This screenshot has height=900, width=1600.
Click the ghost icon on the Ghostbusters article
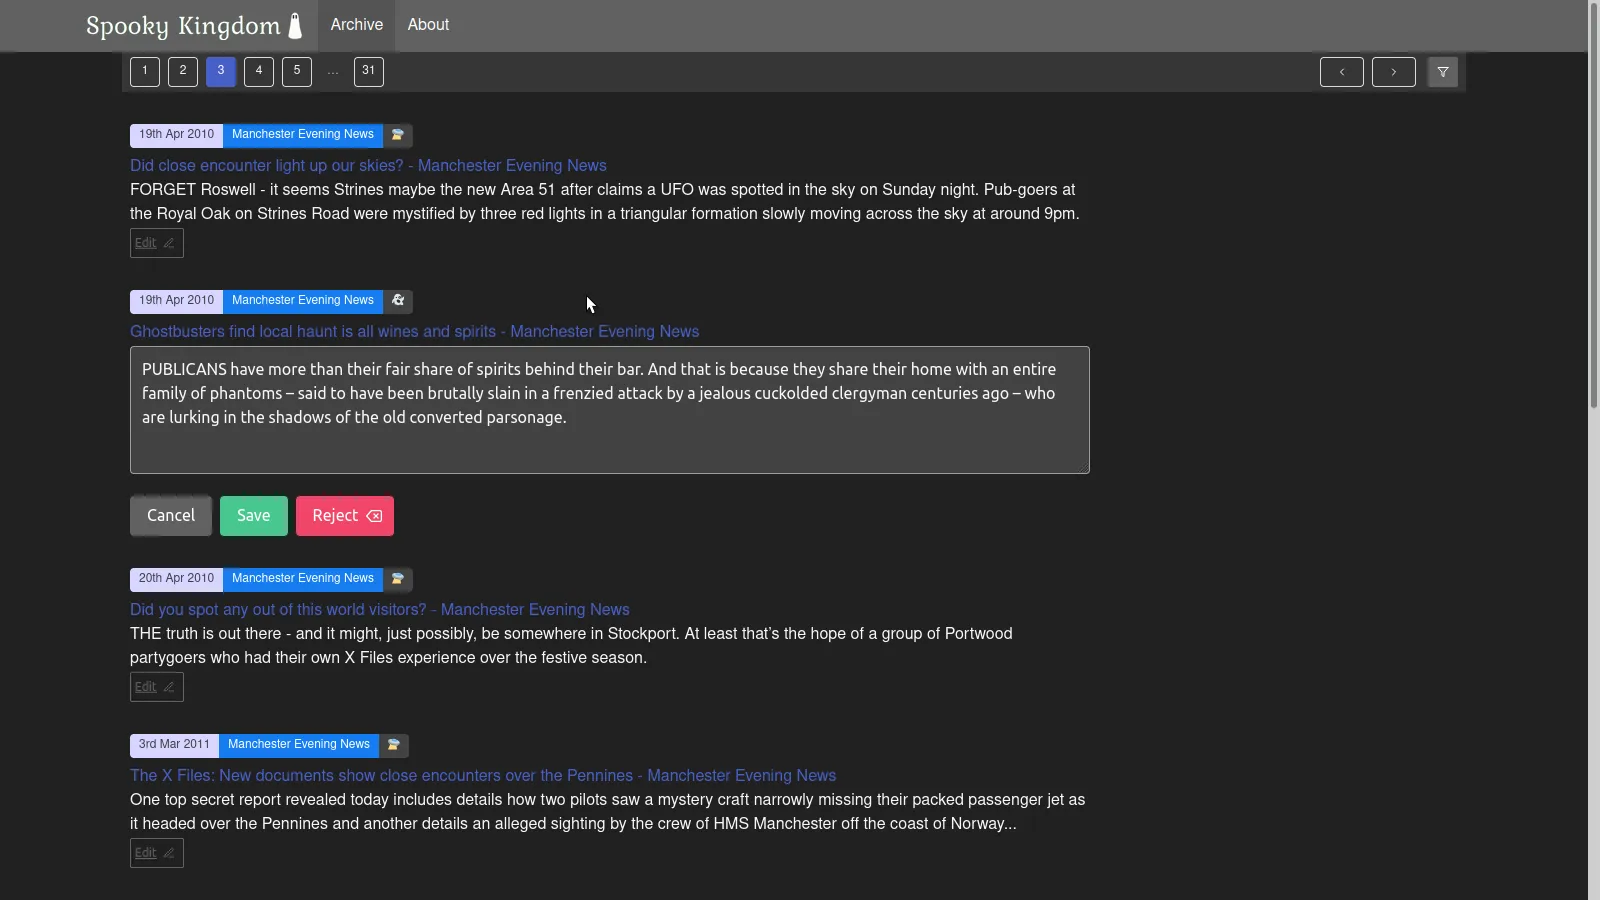pyautogui.click(x=398, y=301)
